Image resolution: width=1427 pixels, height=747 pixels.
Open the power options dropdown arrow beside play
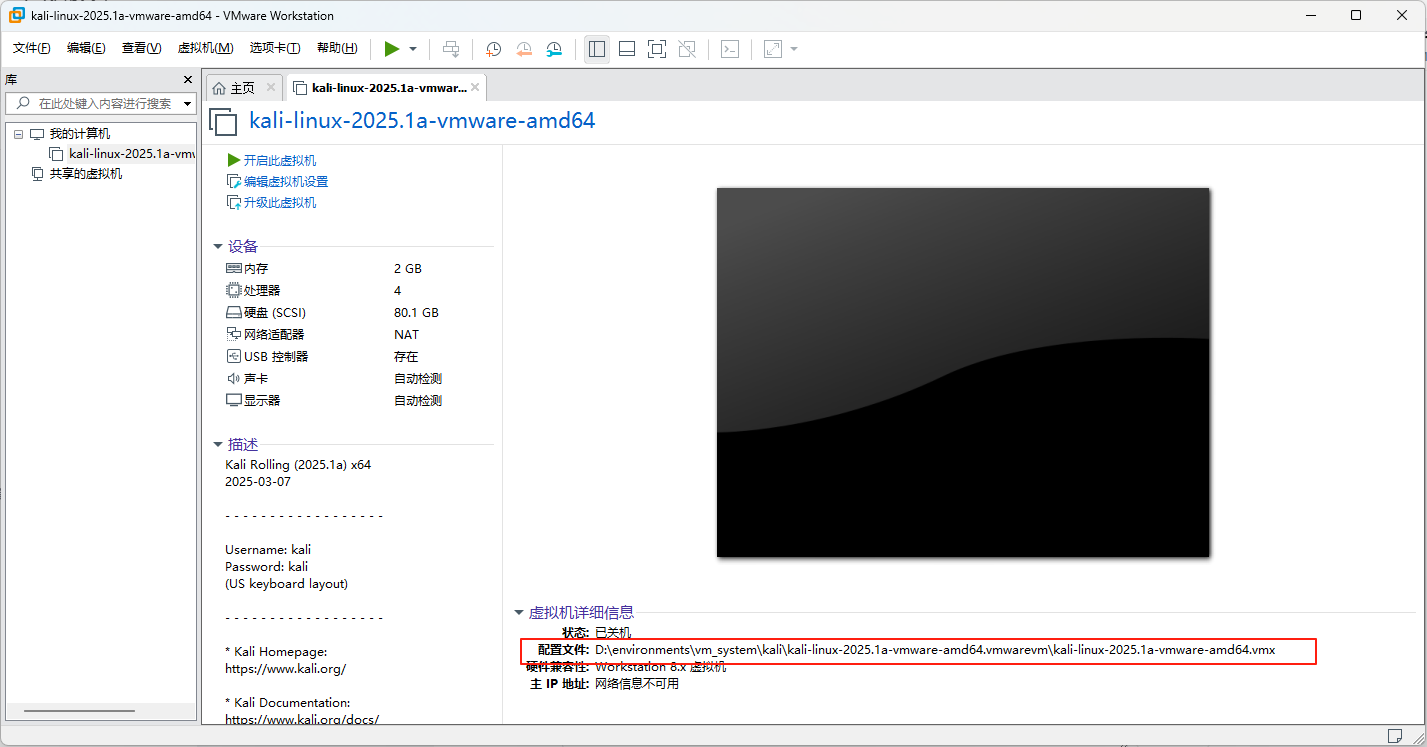tap(413, 49)
